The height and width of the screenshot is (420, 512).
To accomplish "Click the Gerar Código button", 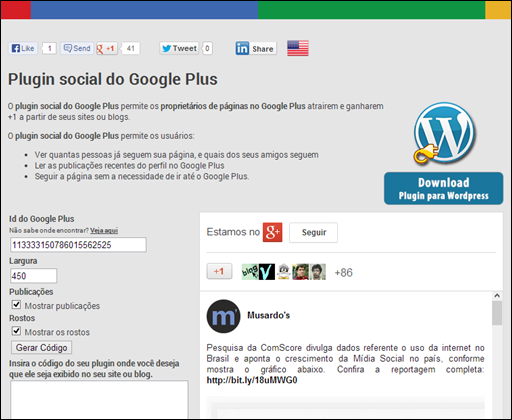I will [41, 347].
